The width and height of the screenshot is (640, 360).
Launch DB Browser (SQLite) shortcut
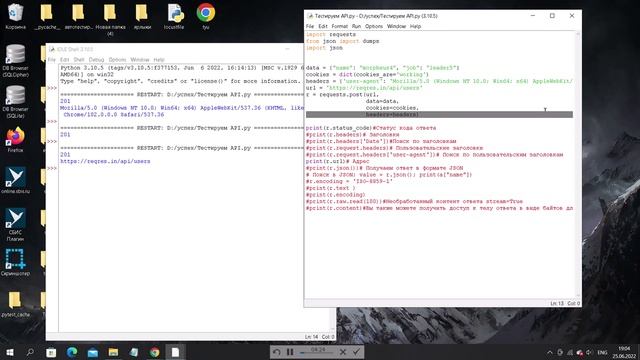[x=15, y=102]
